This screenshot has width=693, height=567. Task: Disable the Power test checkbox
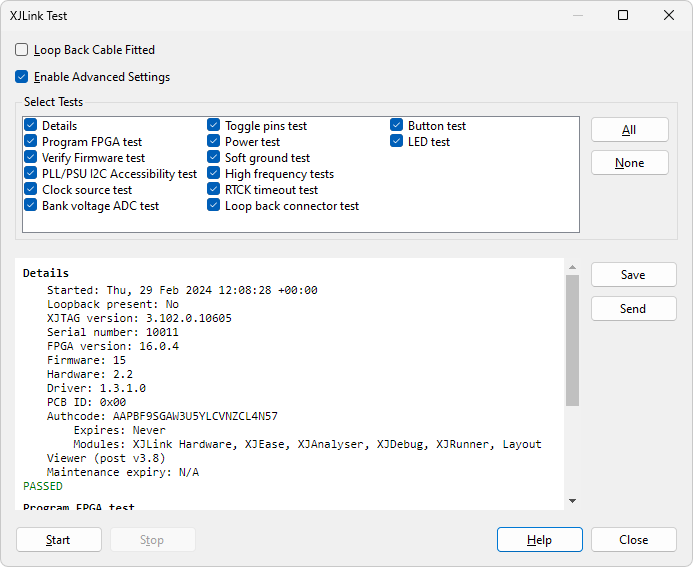click(214, 142)
